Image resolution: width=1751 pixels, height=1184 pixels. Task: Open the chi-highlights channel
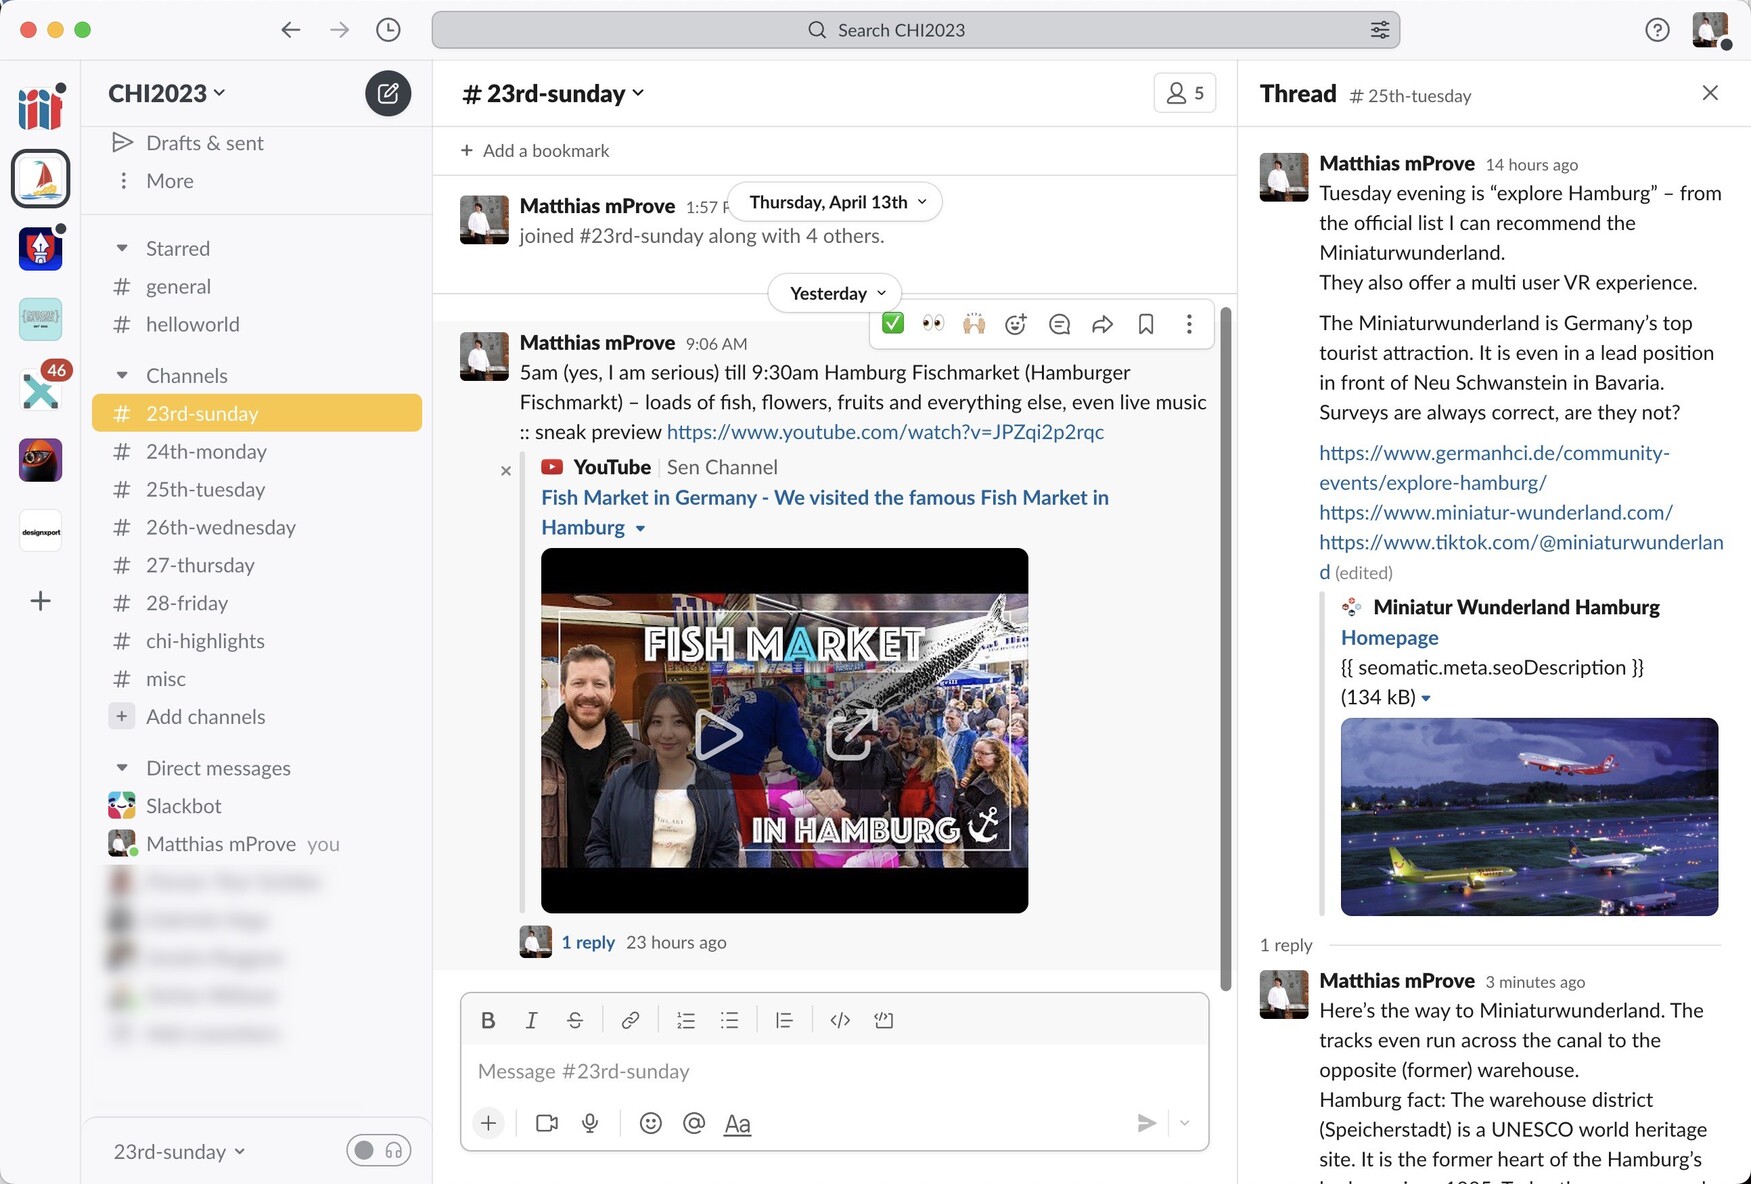pos(257,641)
